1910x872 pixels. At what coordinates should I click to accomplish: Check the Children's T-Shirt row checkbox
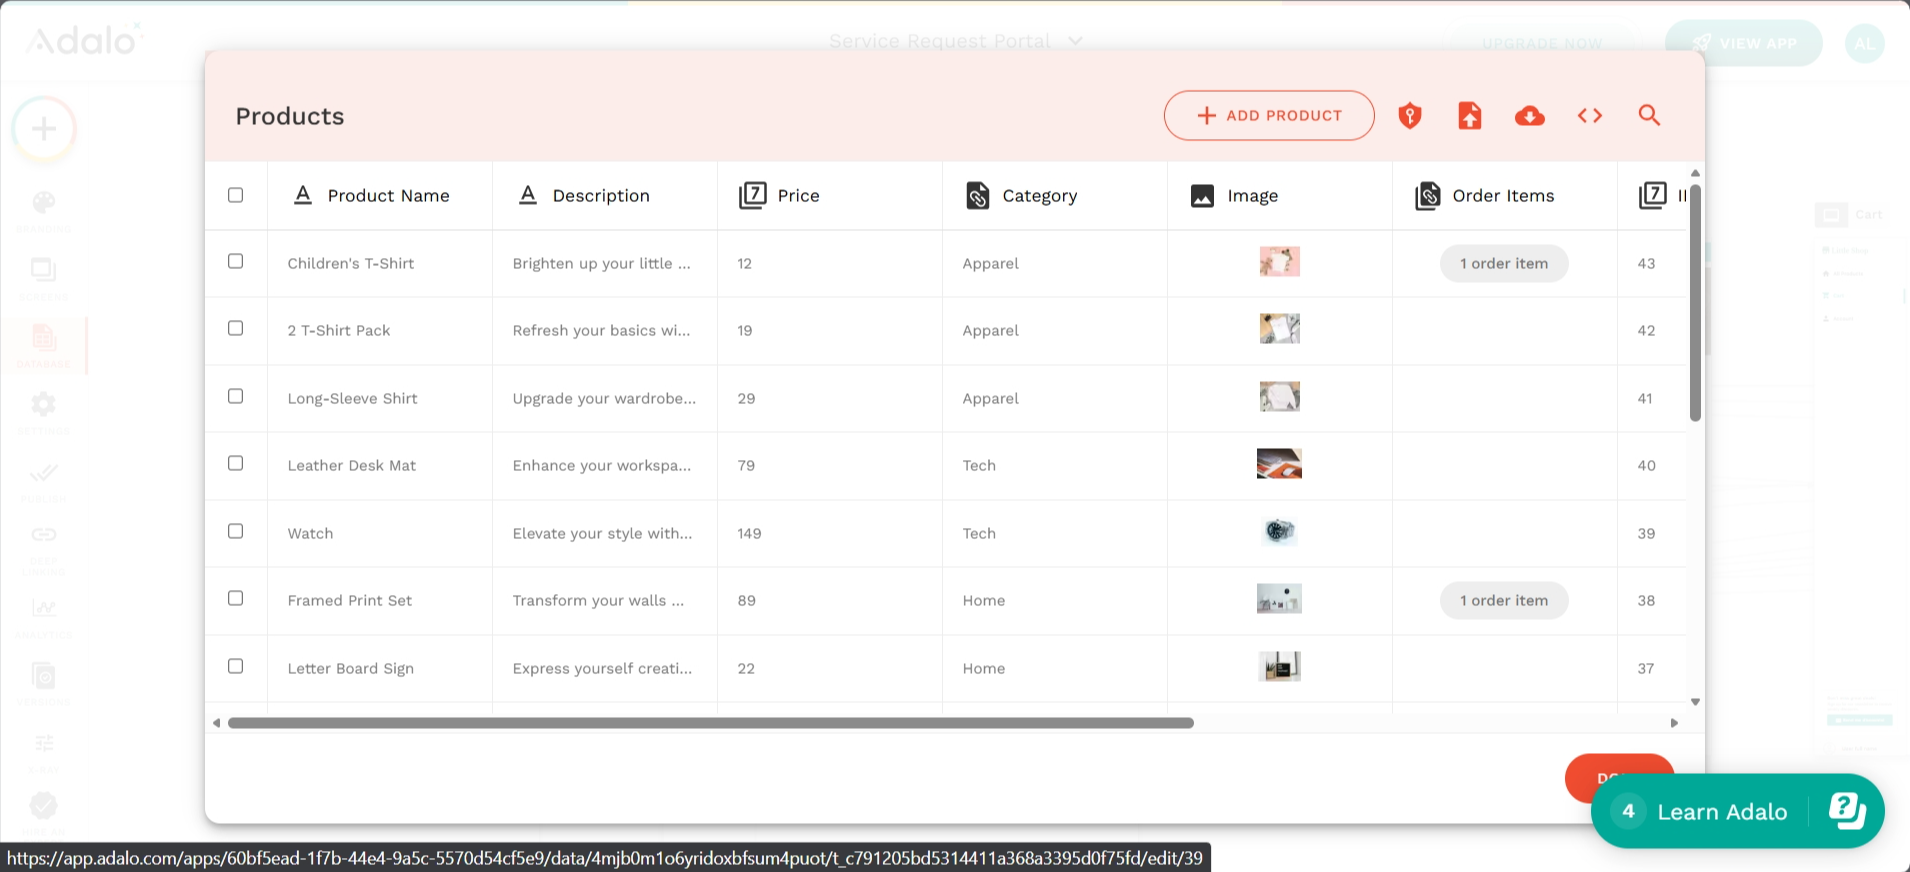(x=236, y=261)
